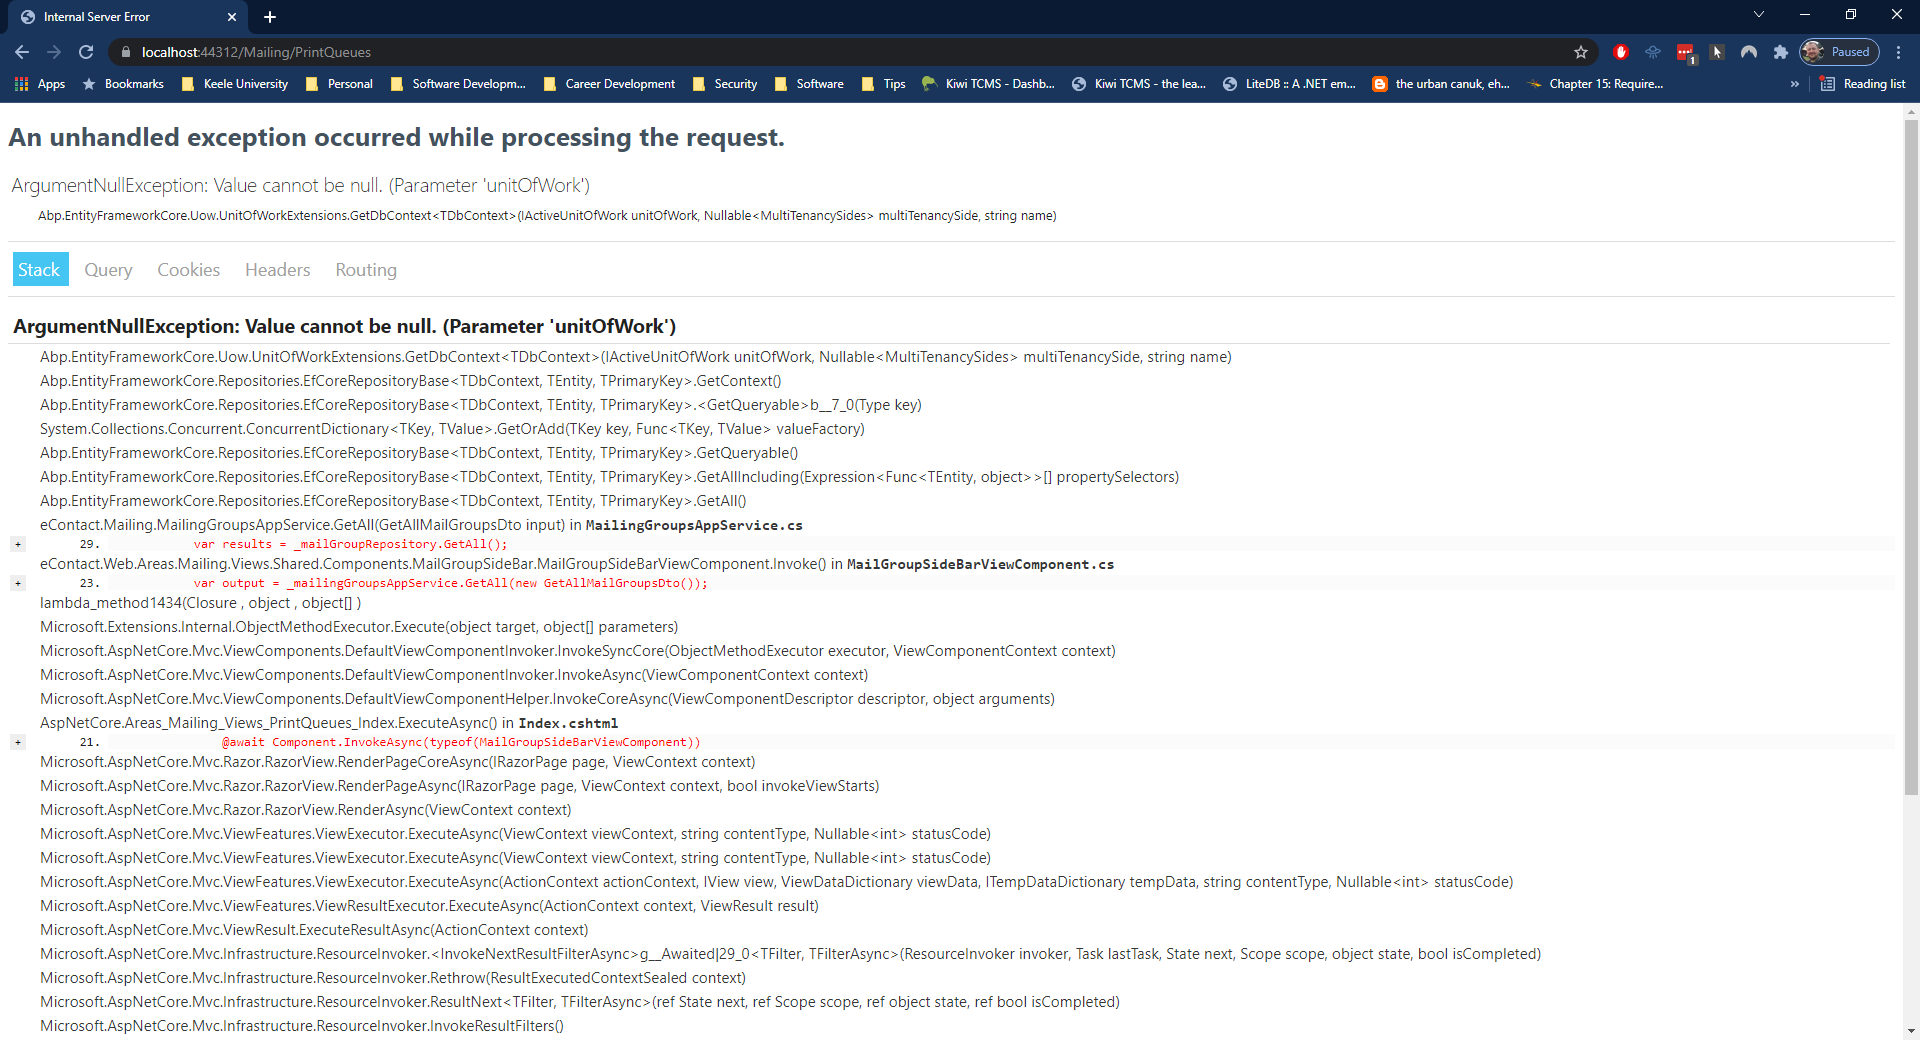The width and height of the screenshot is (1920, 1040).
Task: Open the Reading list
Action: click(1863, 84)
